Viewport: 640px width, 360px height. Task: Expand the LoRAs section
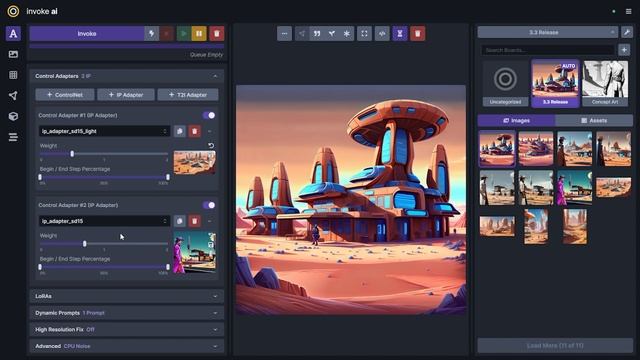pos(127,296)
